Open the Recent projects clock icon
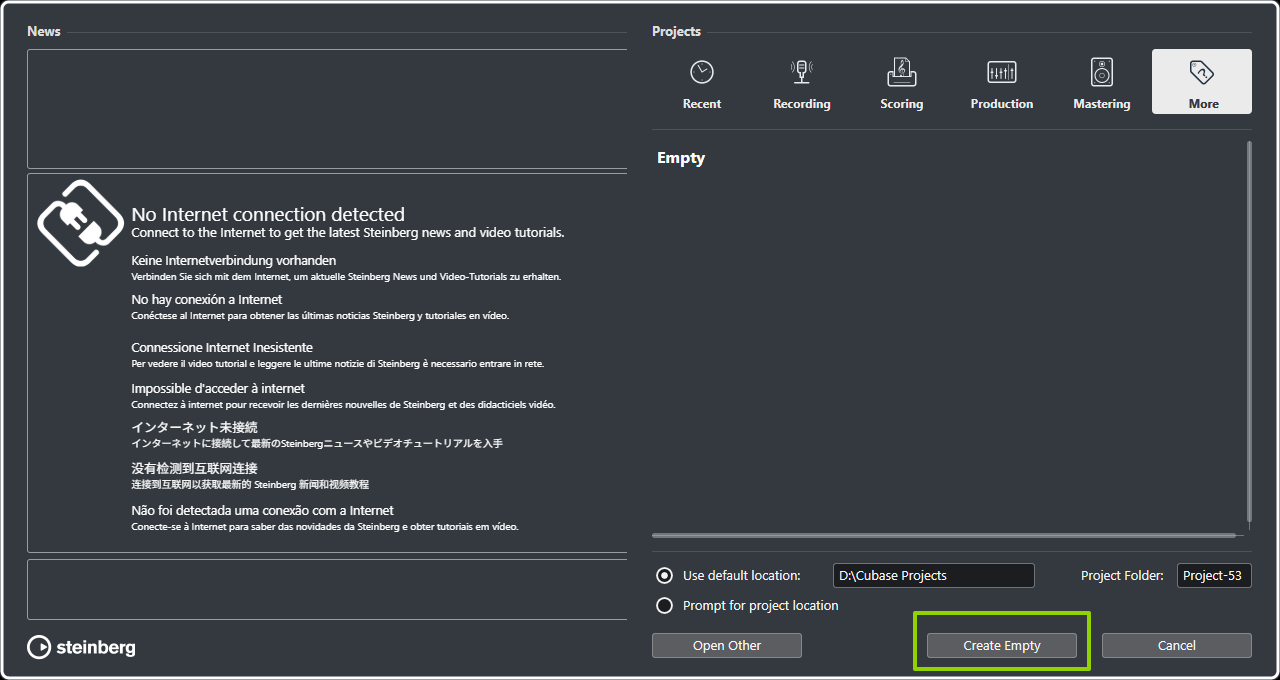The image size is (1280, 680). [x=701, y=73]
